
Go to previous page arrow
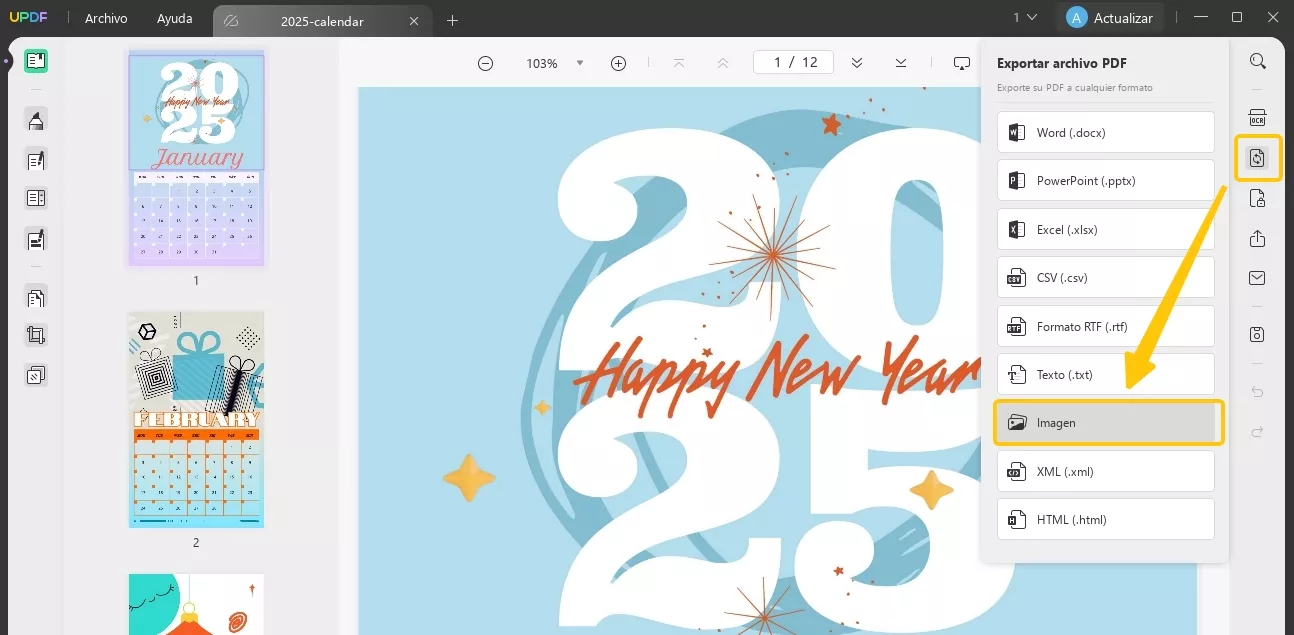click(x=723, y=63)
